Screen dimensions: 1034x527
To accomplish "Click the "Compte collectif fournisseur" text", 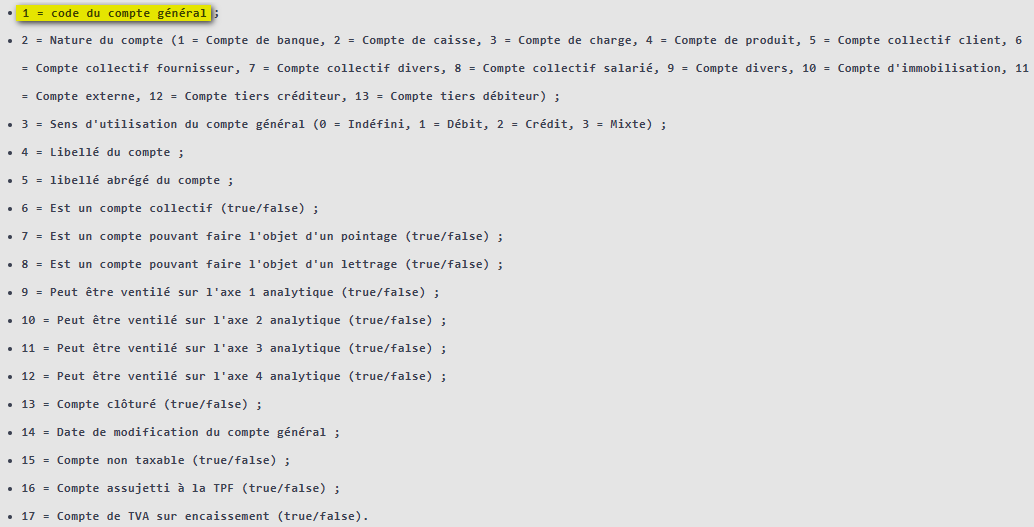I will (135, 68).
